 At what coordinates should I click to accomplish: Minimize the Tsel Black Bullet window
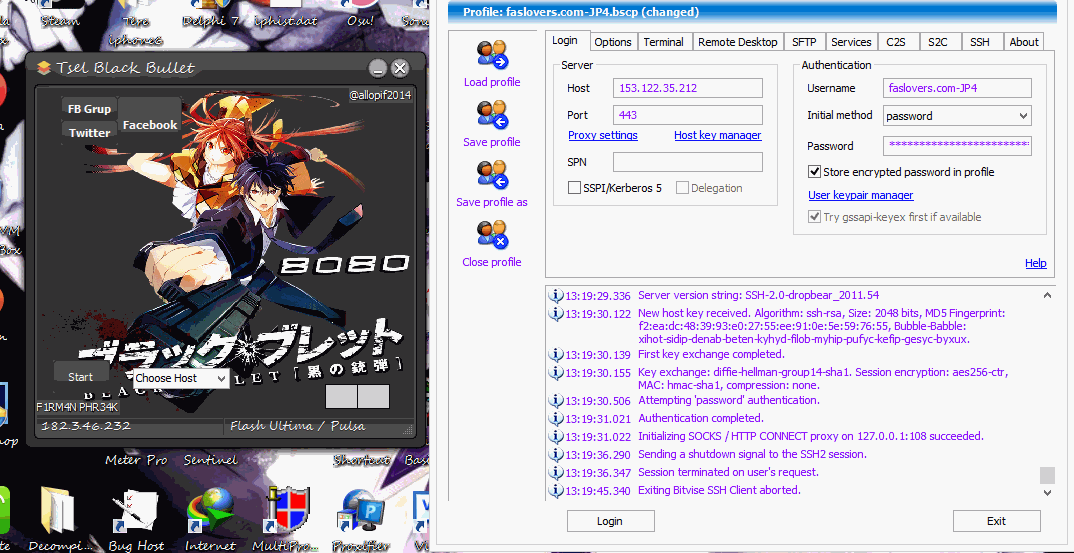pos(377,68)
